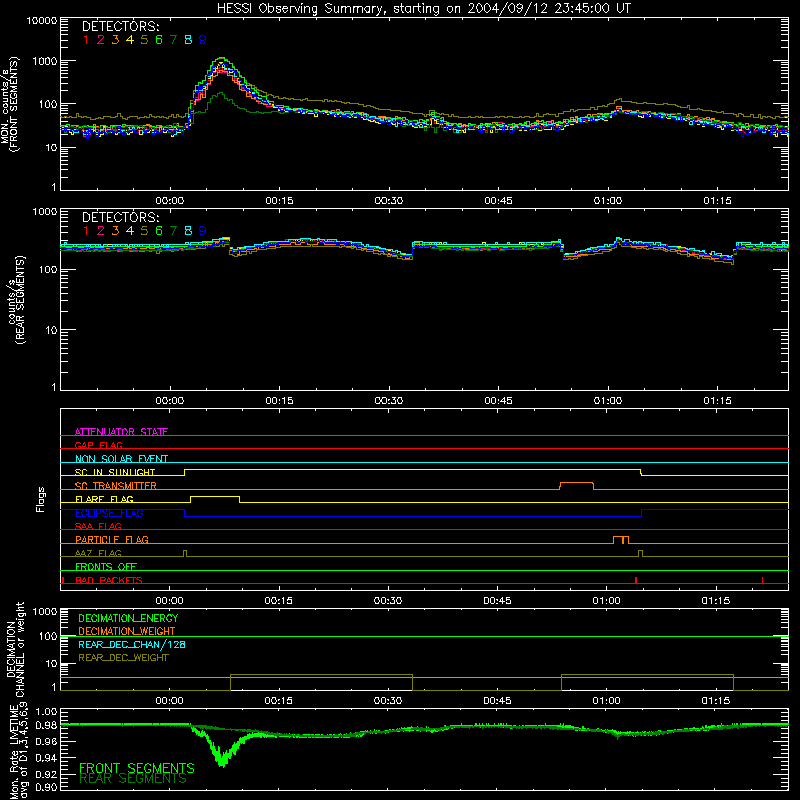The image size is (800, 800).
Task: Select detector 2 in front segments legend
Action: click(101, 40)
